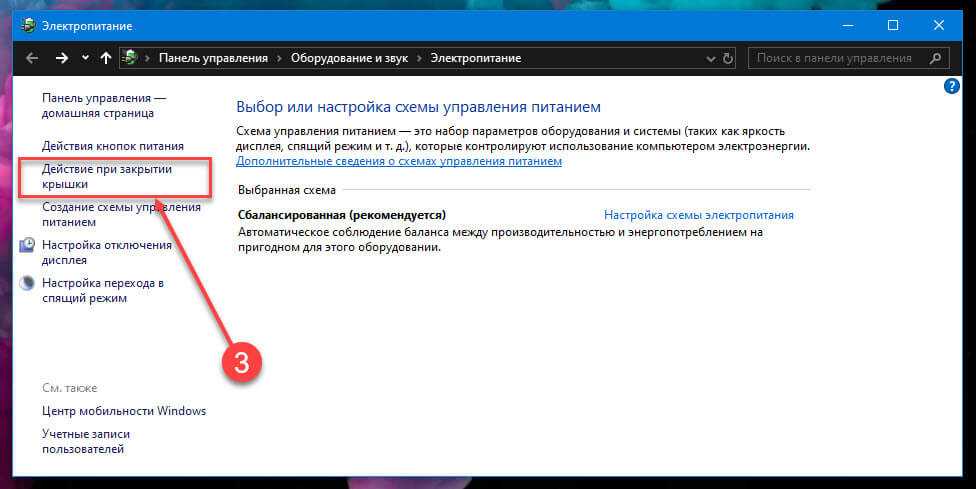Click icon beside Настройка отключения дисплея
The height and width of the screenshot is (489, 976).
pos(27,246)
